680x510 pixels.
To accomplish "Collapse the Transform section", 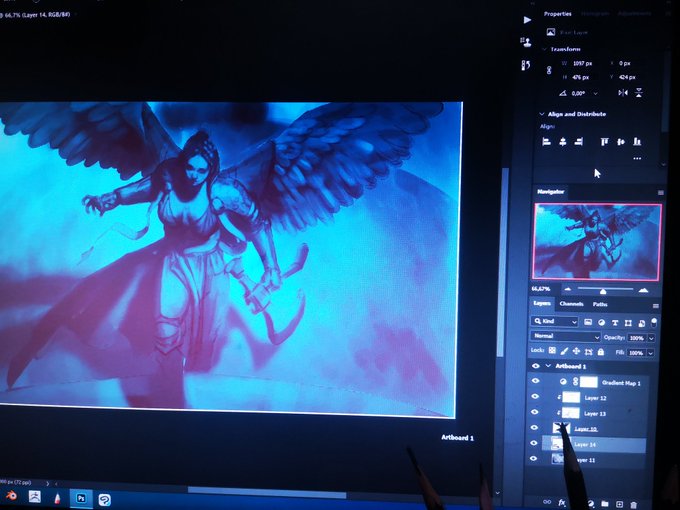I will click(544, 49).
